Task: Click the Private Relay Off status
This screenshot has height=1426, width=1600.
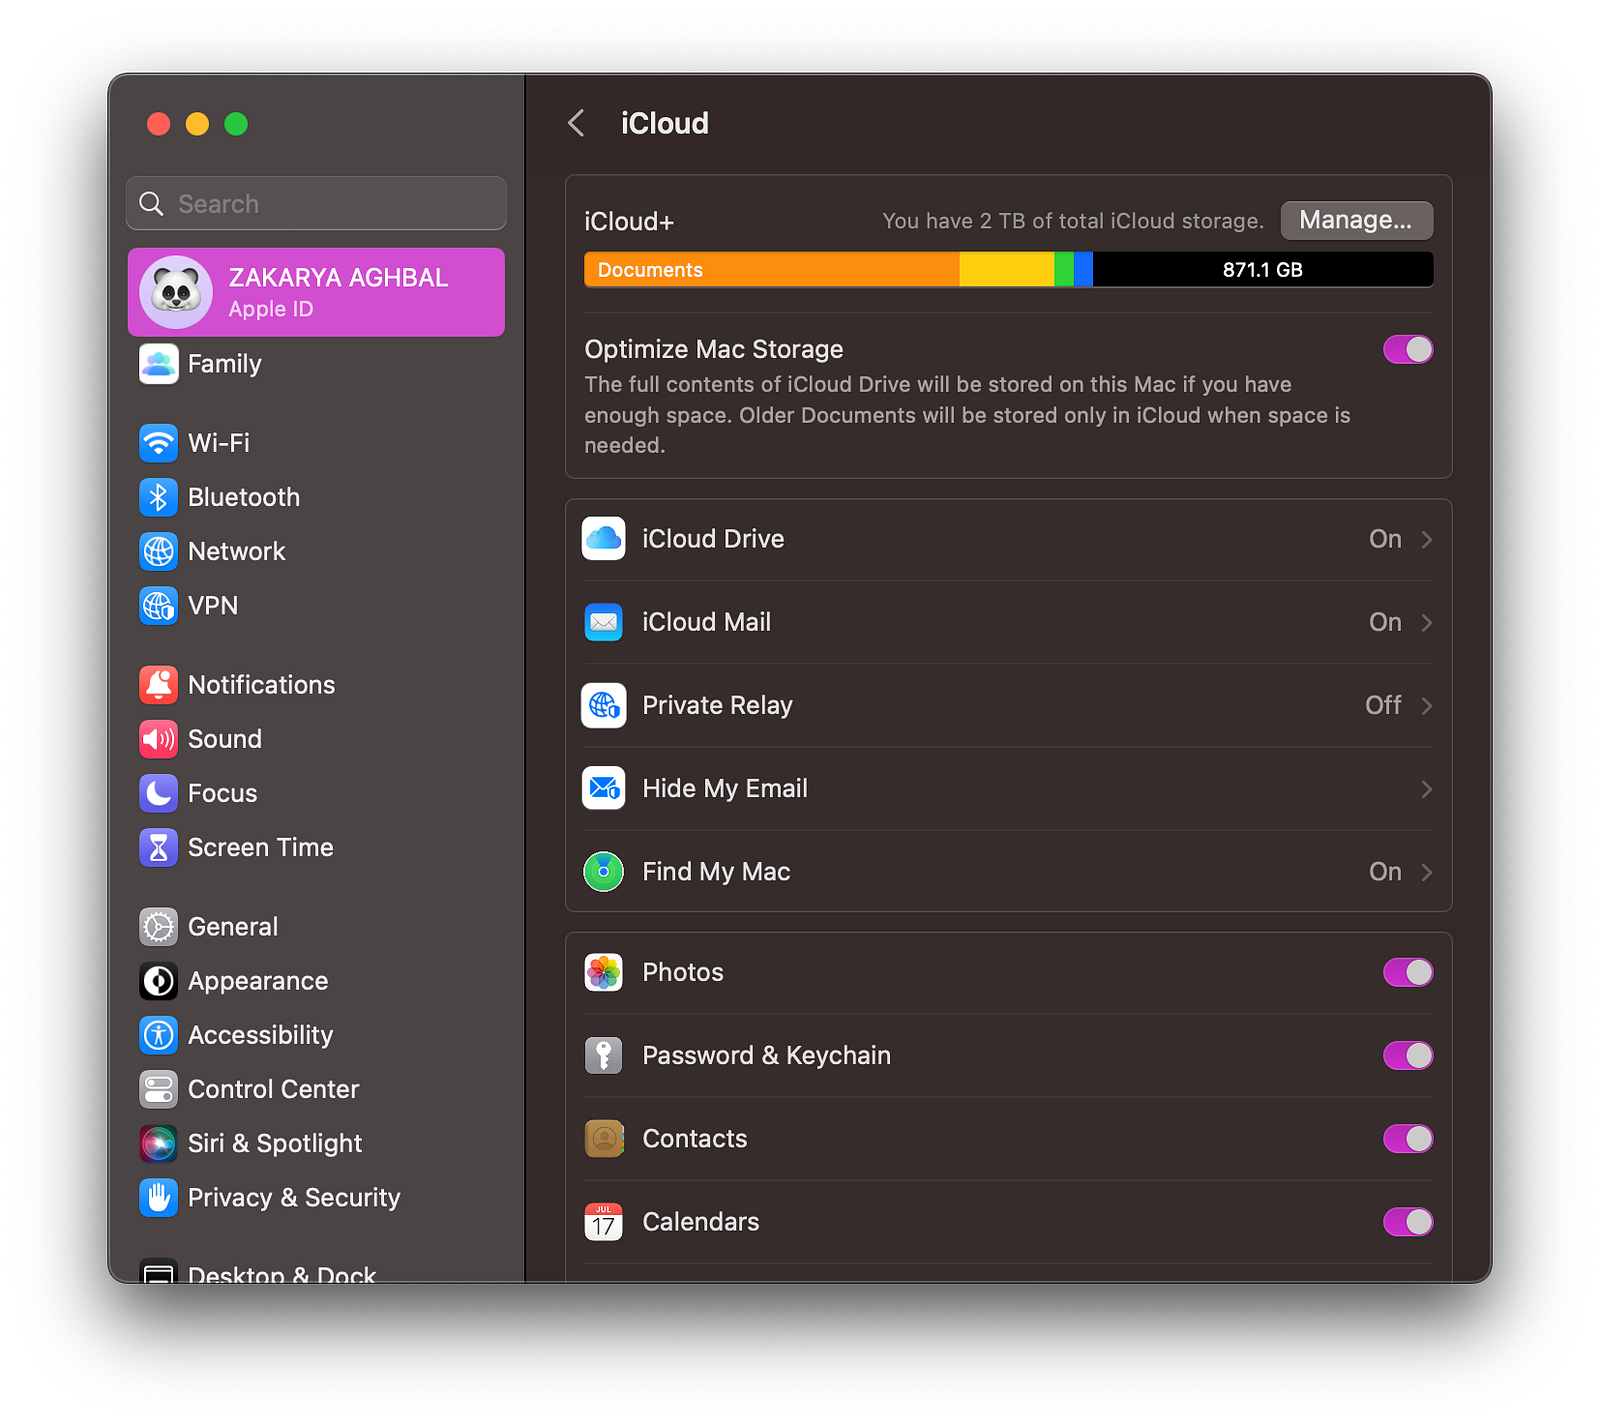Action: click(1383, 705)
